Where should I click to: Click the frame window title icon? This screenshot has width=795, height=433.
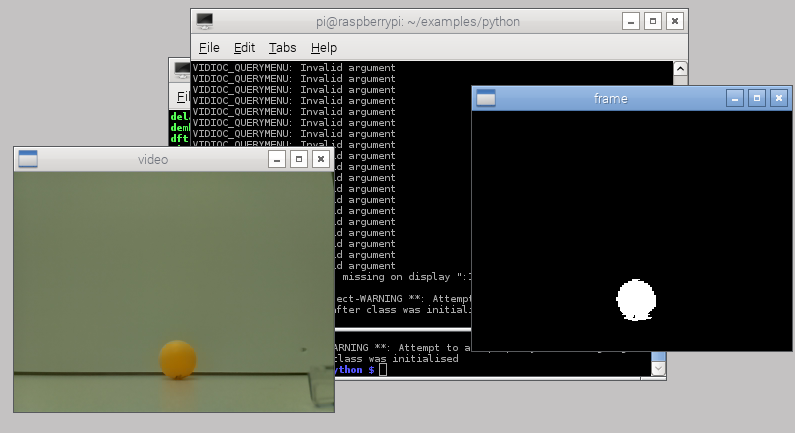point(486,98)
